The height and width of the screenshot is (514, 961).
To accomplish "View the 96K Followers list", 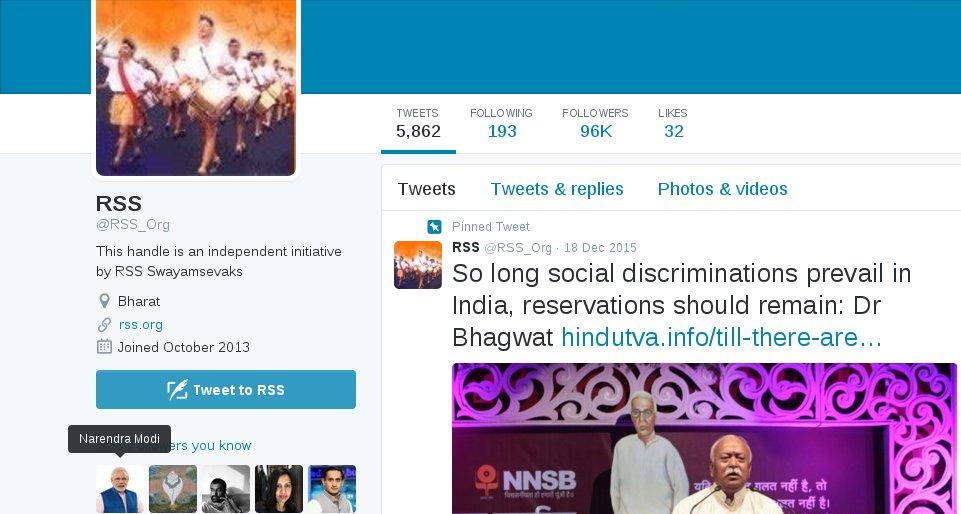I will pos(595,123).
